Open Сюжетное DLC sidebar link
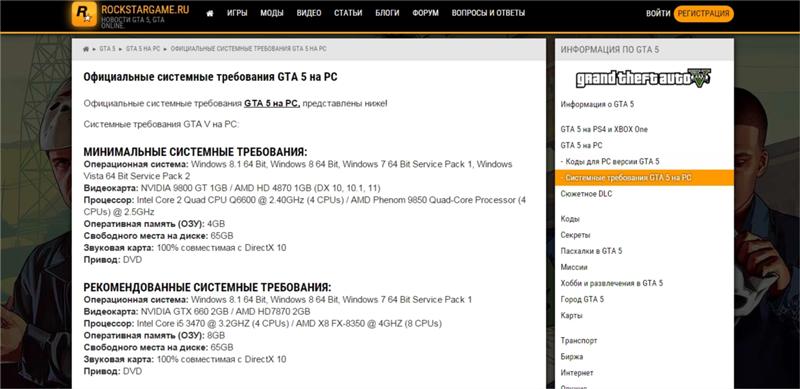 point(586,194)
